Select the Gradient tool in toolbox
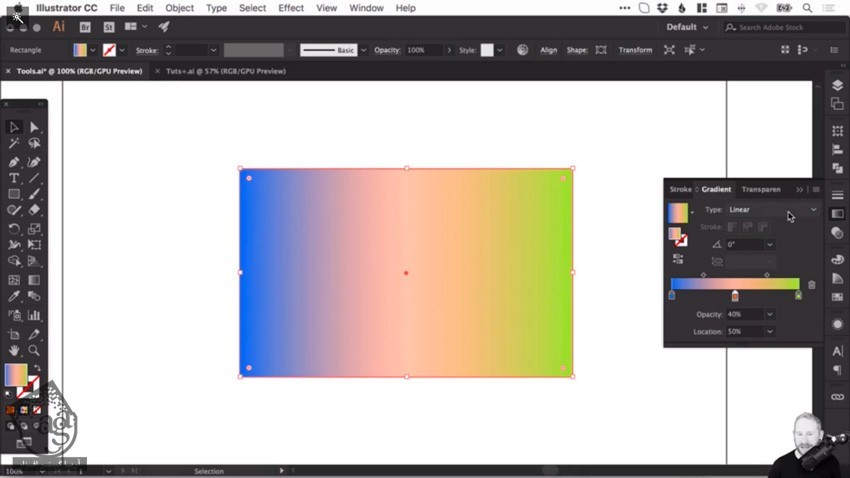850x478 pixels. coord(34,280)
